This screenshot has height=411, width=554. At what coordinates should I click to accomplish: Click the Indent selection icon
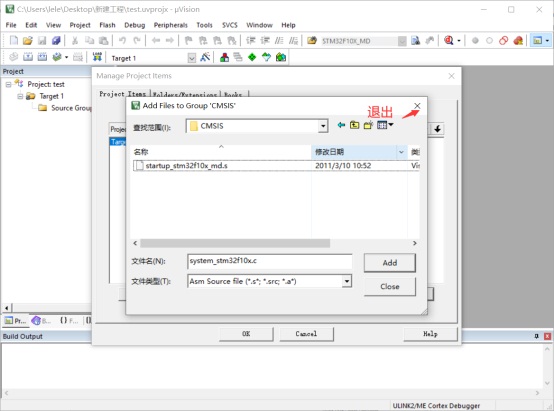(x=251, y=41)
